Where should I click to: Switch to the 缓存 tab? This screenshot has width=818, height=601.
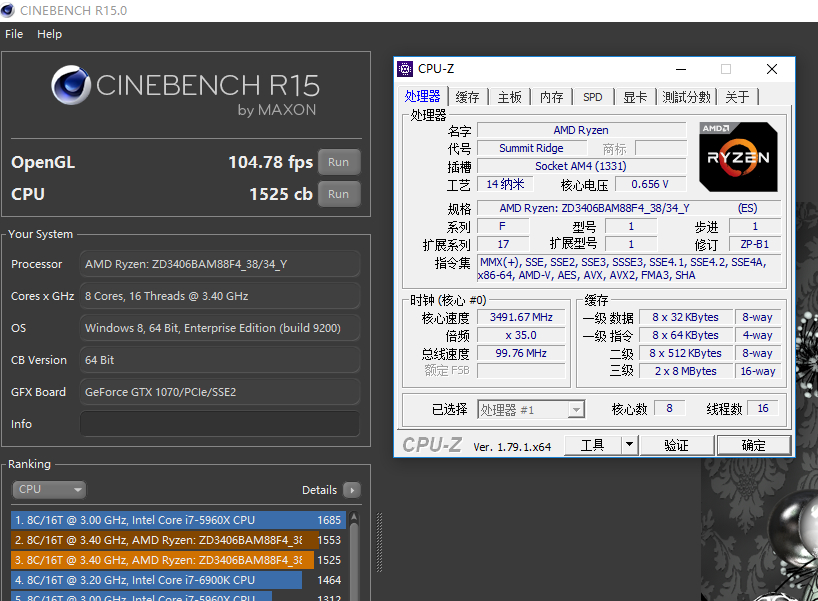pos(467,97)
